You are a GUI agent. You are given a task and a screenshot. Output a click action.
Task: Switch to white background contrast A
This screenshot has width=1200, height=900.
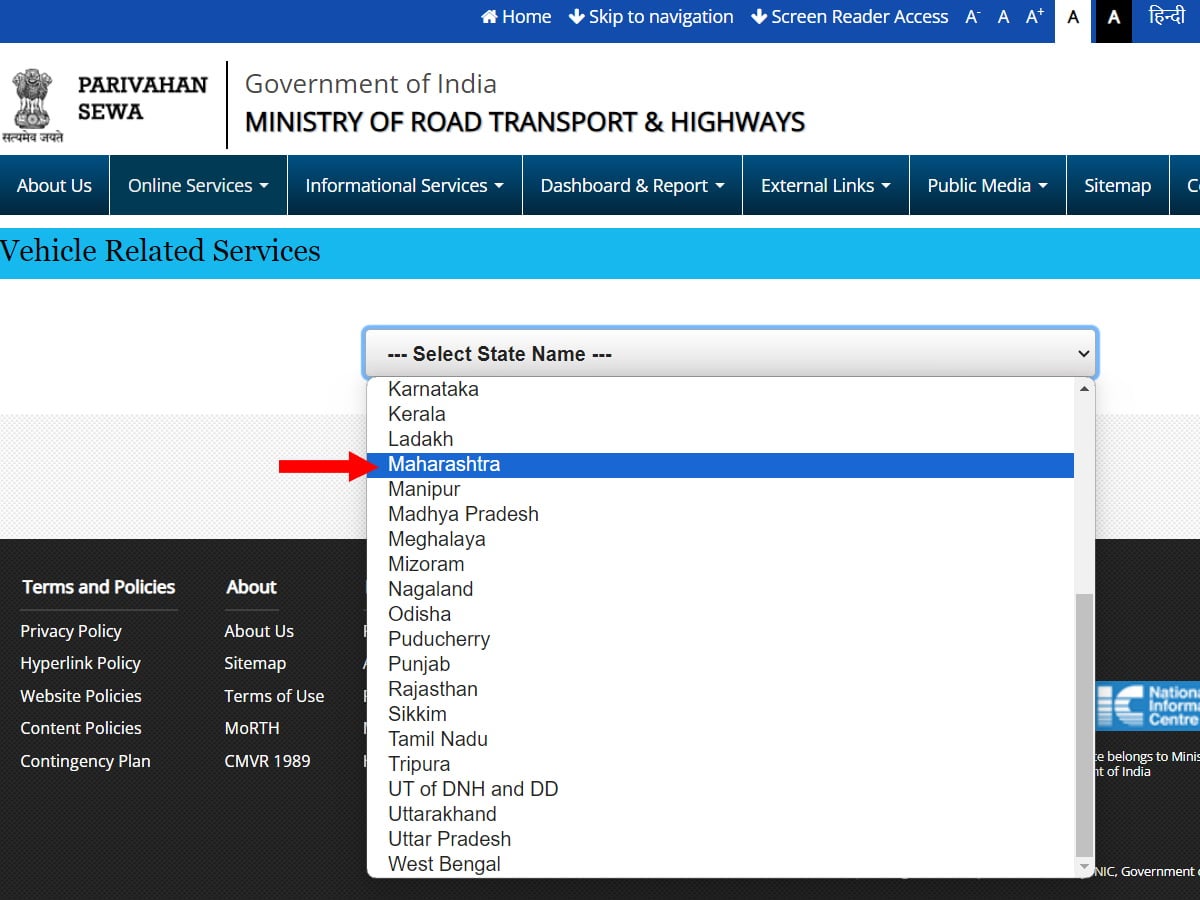[x=1073, y=18]
